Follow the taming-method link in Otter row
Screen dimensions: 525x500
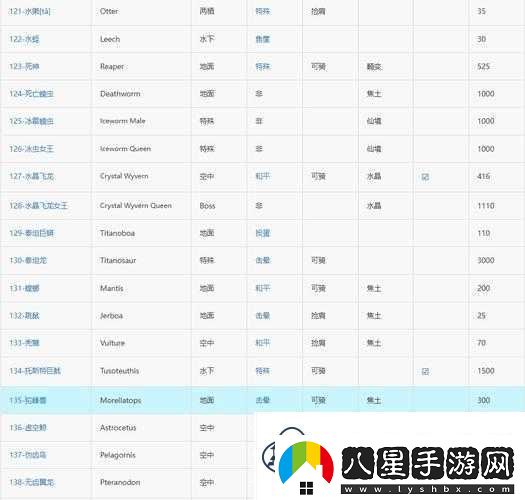pyautogui.click(x=262, y=11)
